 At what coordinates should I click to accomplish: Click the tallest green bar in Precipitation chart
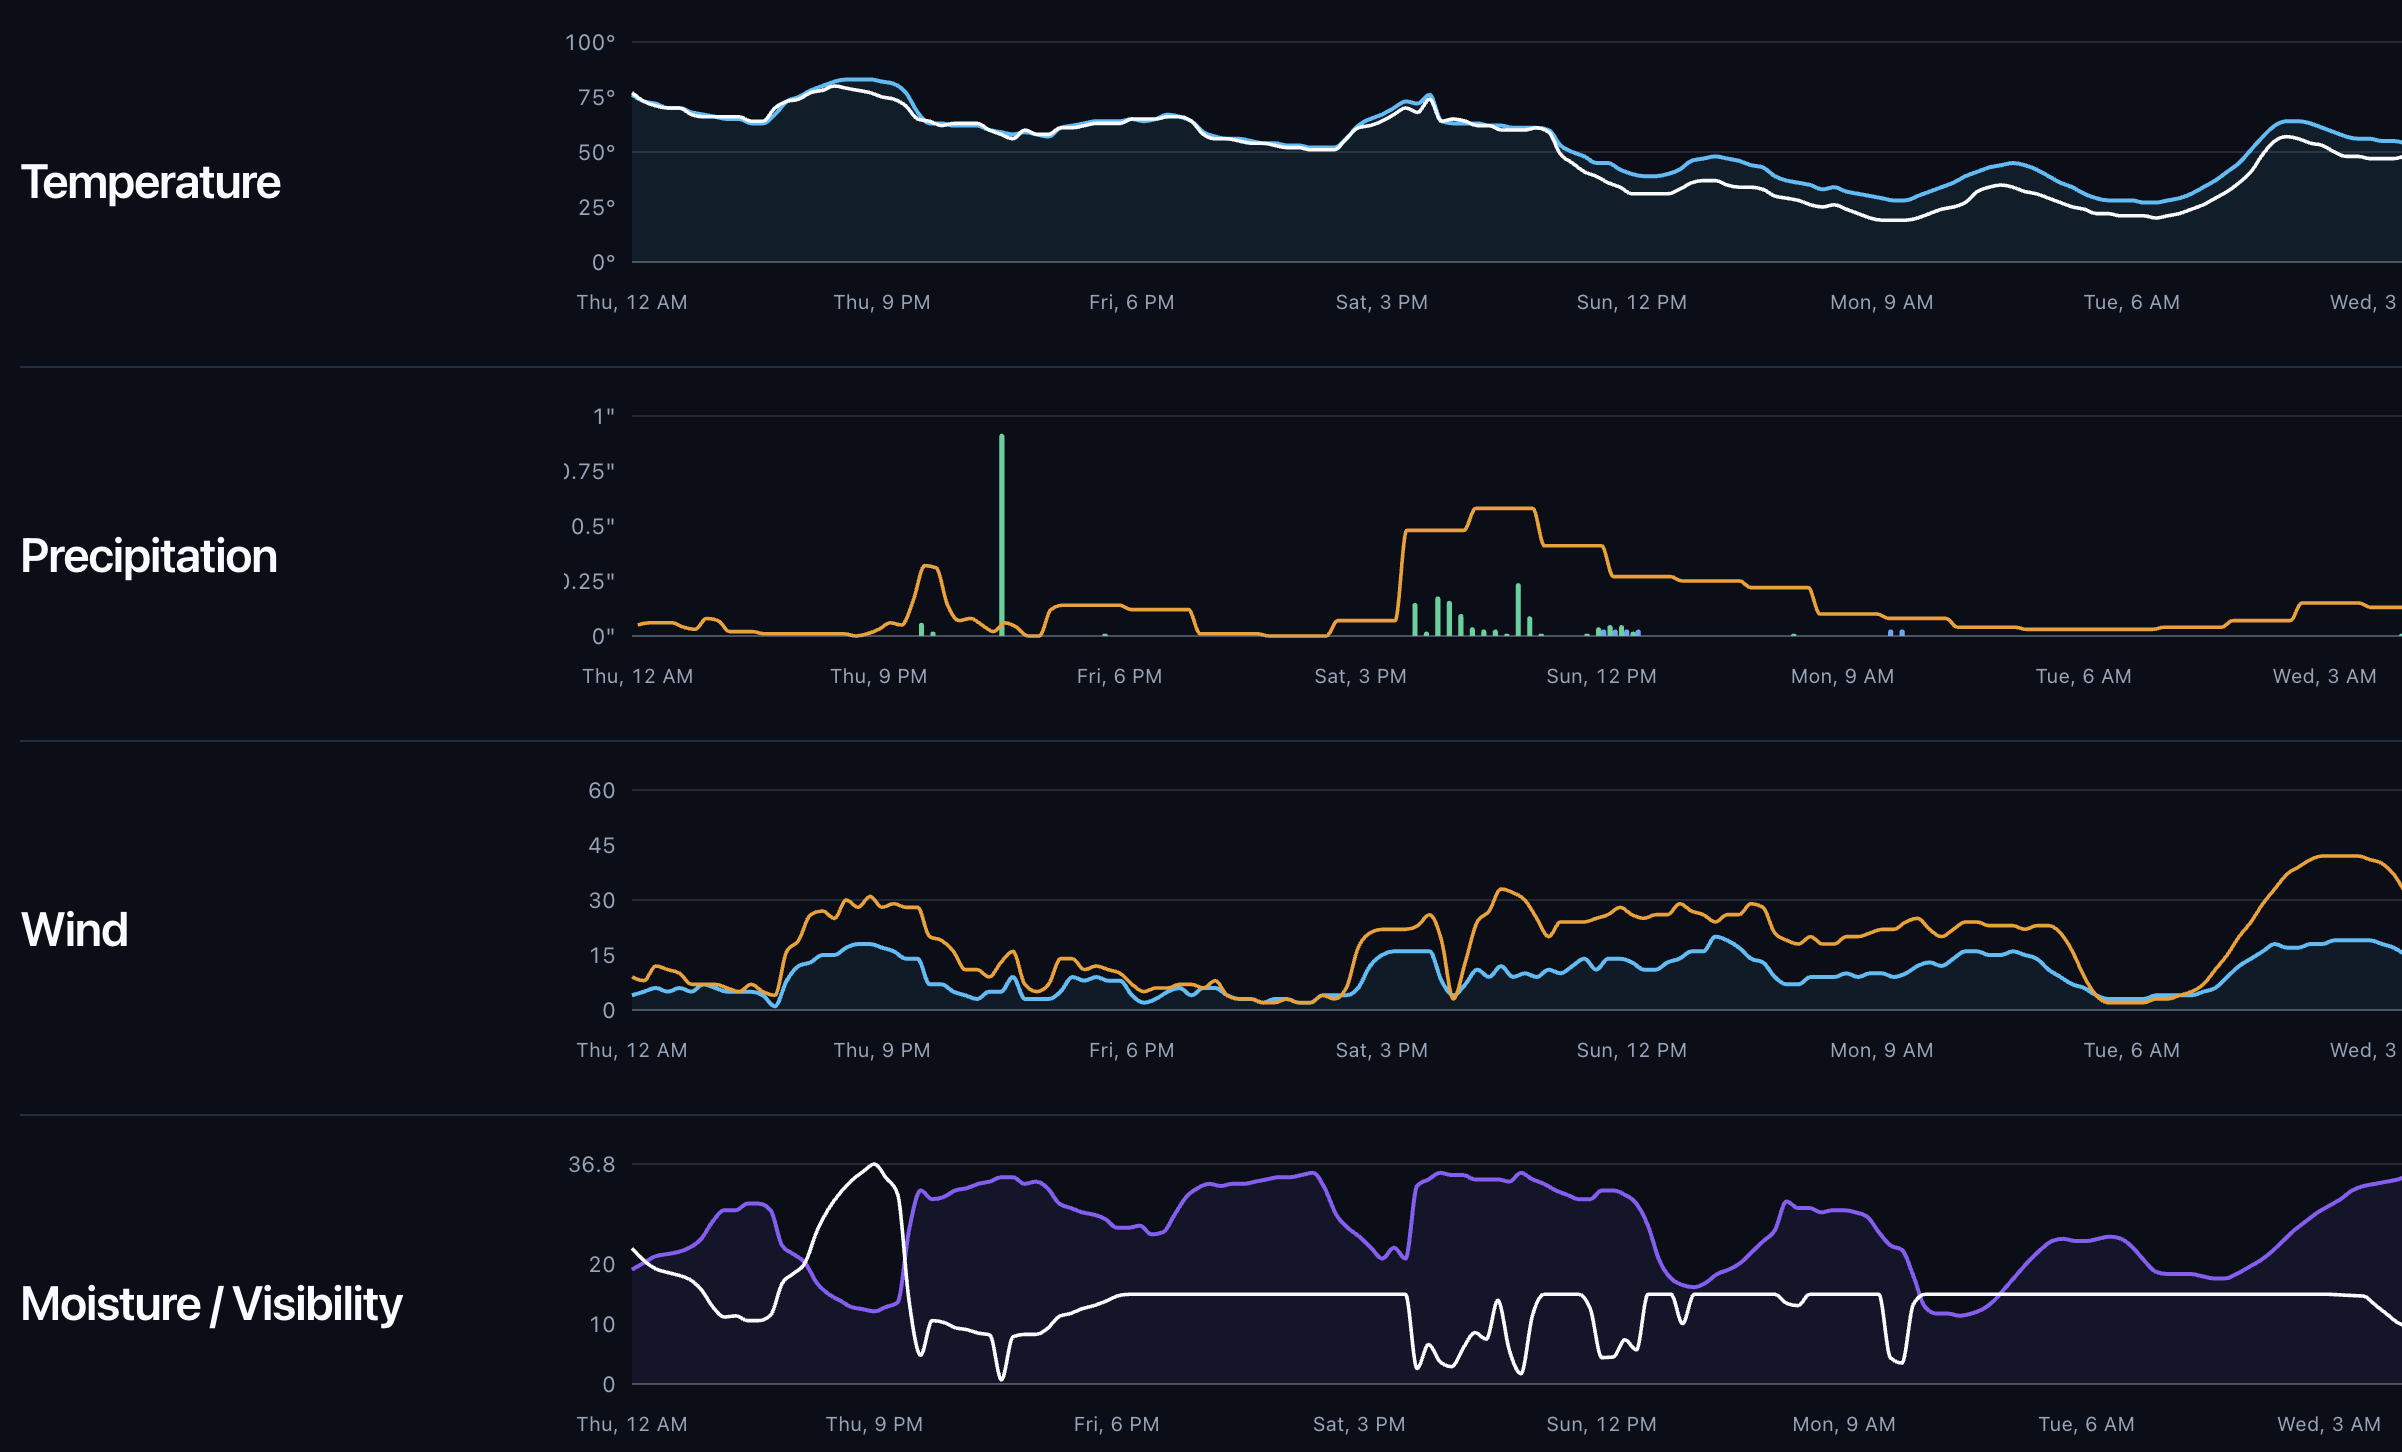(1002, 535)
